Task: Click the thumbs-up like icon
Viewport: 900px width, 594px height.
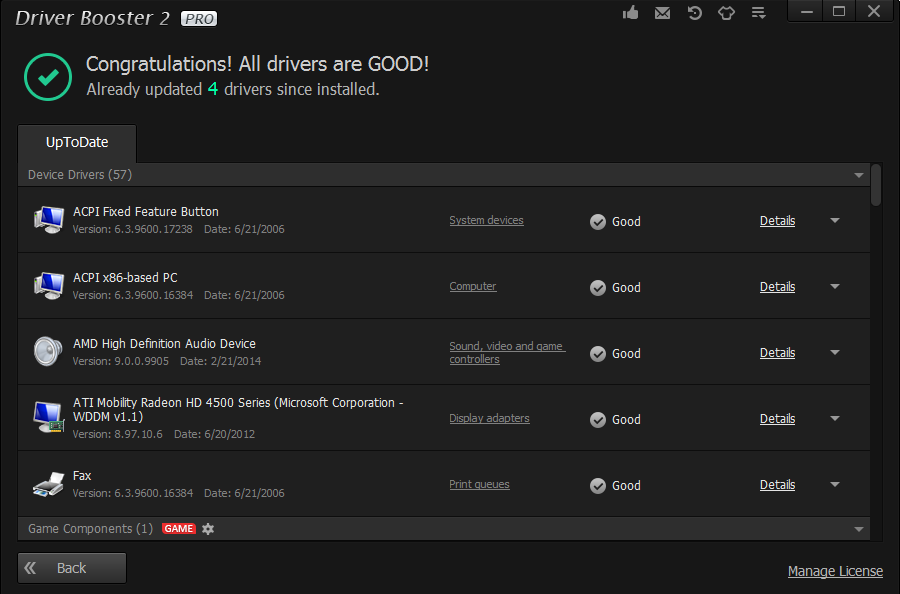Action: 630,12
